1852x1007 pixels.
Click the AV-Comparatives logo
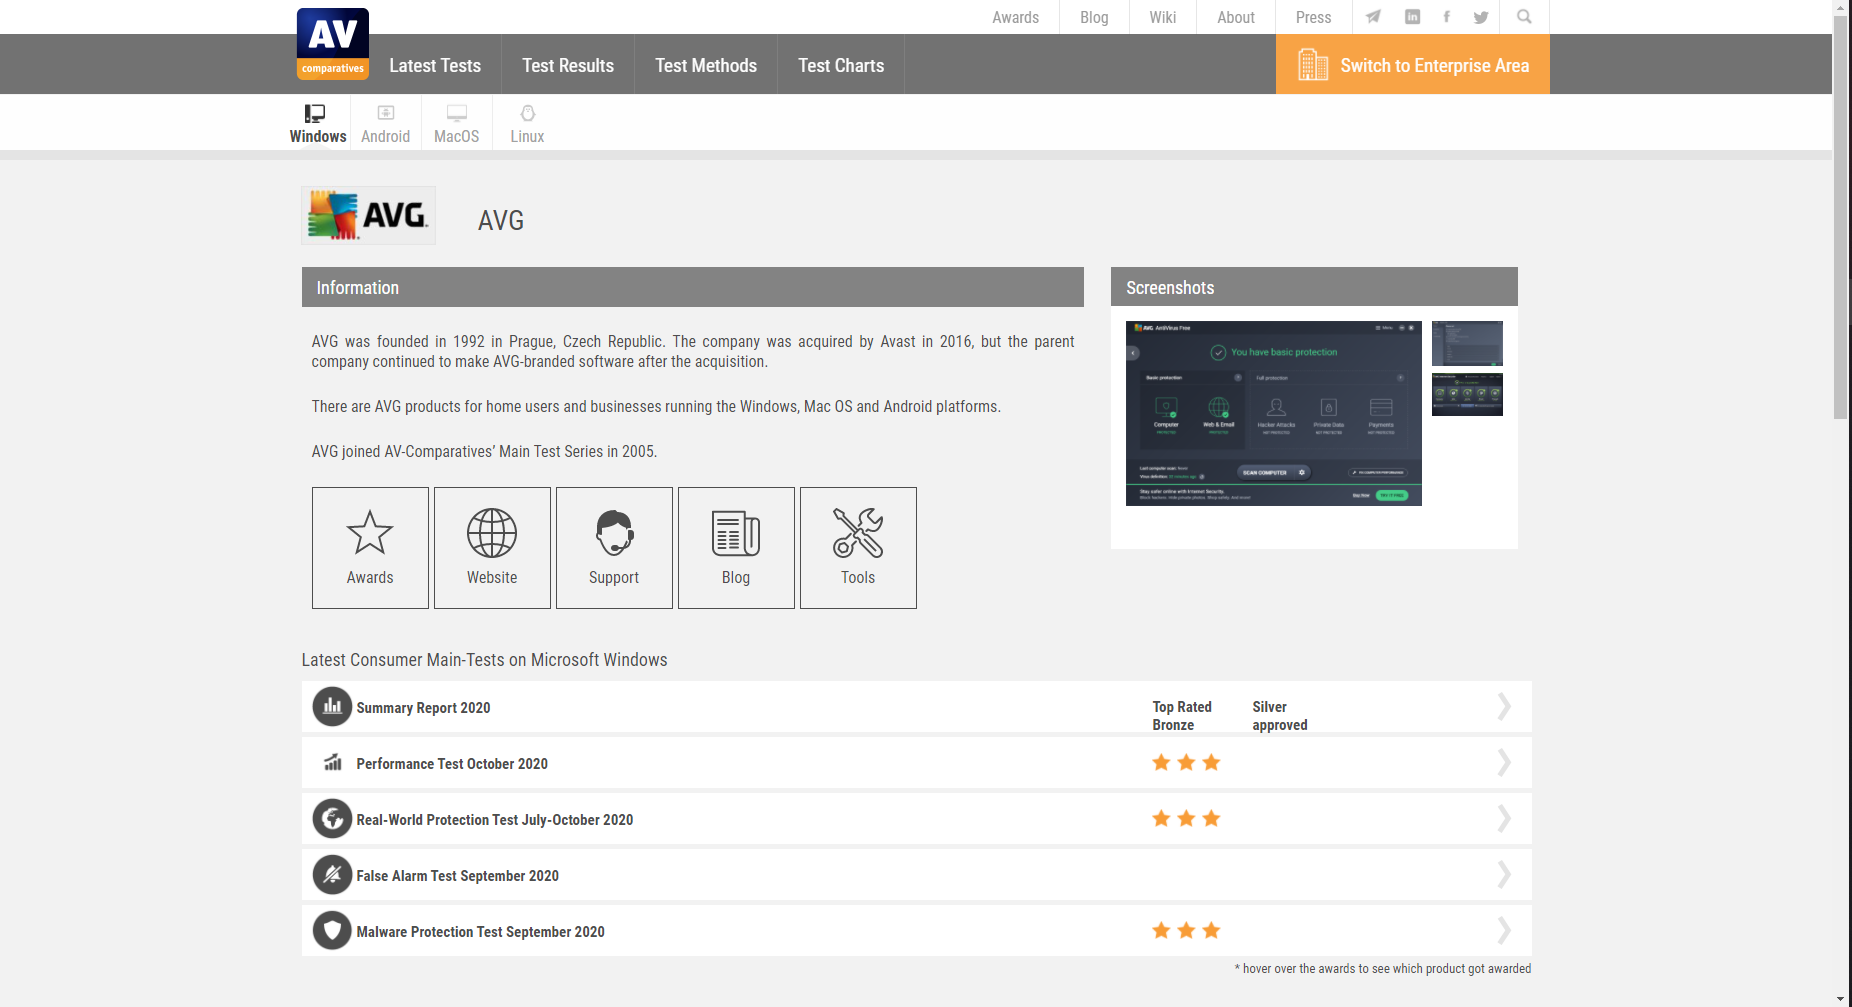coord(333,44)
